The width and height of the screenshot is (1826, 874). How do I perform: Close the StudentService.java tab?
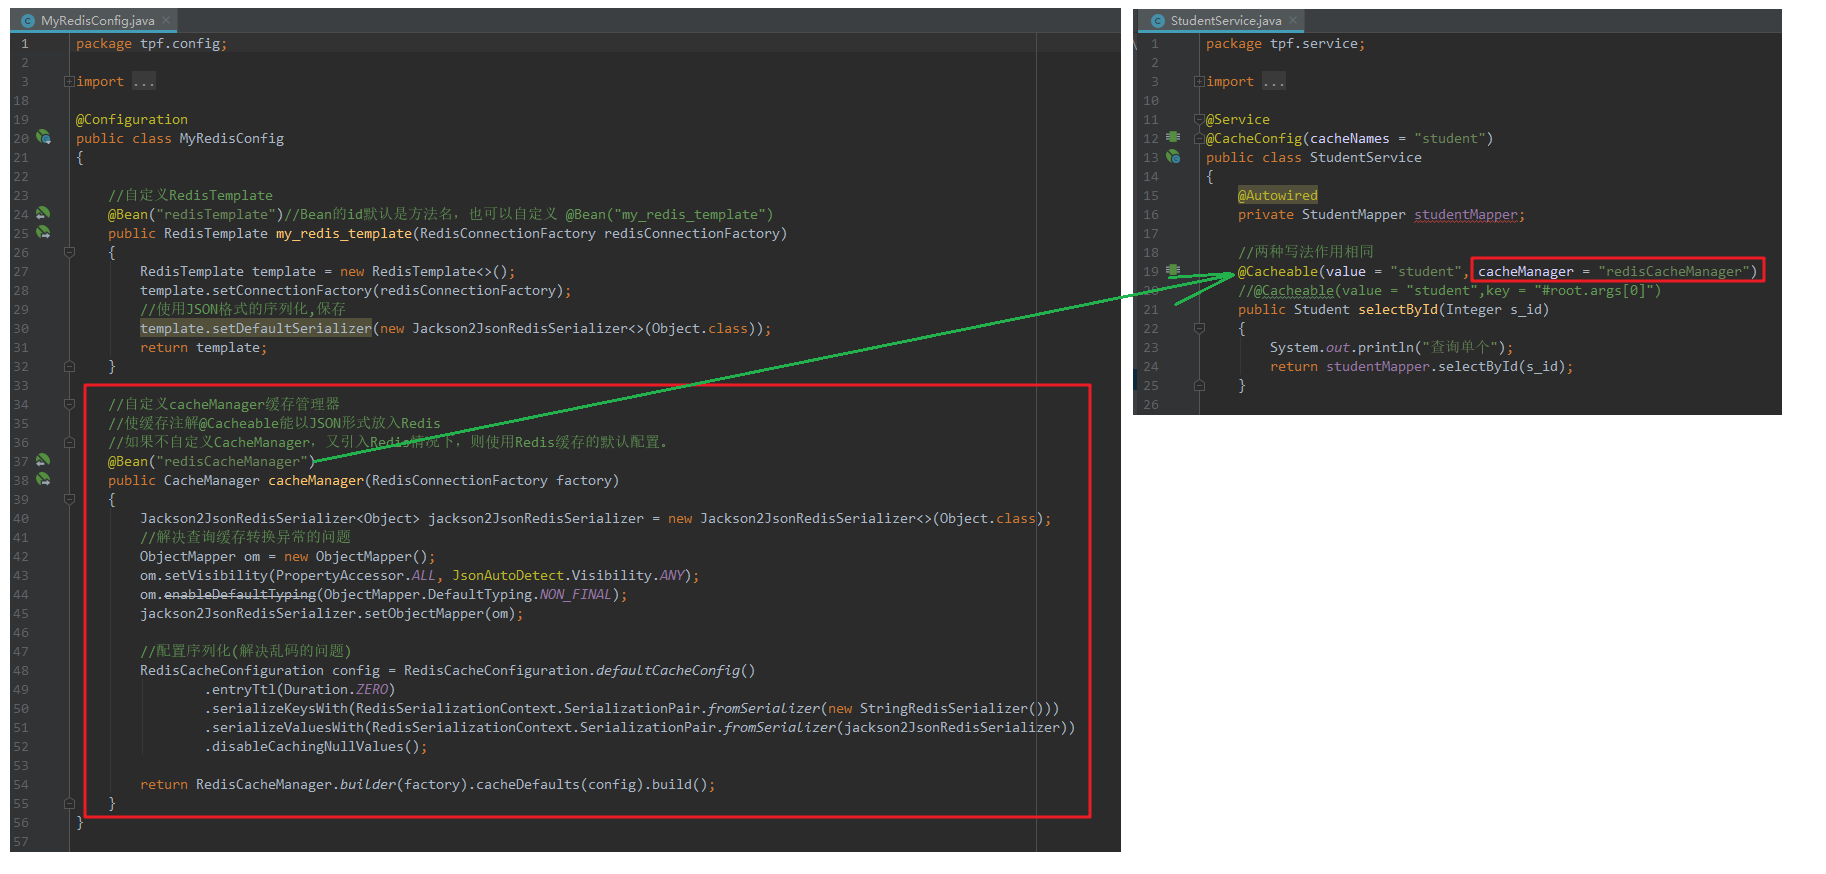click(x=1293, y=20)
